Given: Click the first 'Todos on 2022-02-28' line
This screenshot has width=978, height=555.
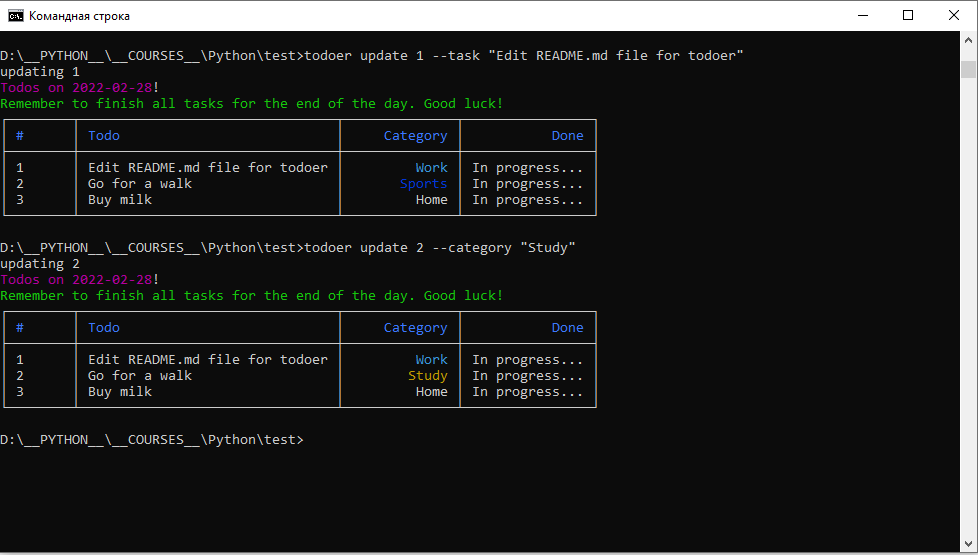Looking at the screenshot, I should click(80, 88).
